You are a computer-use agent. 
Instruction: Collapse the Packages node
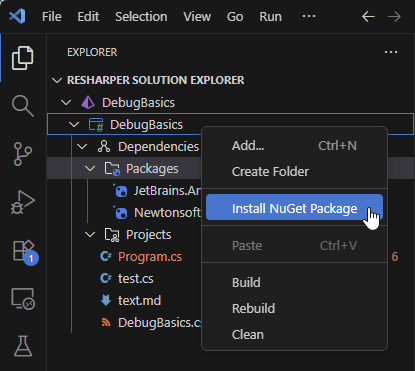pos(90,169)
